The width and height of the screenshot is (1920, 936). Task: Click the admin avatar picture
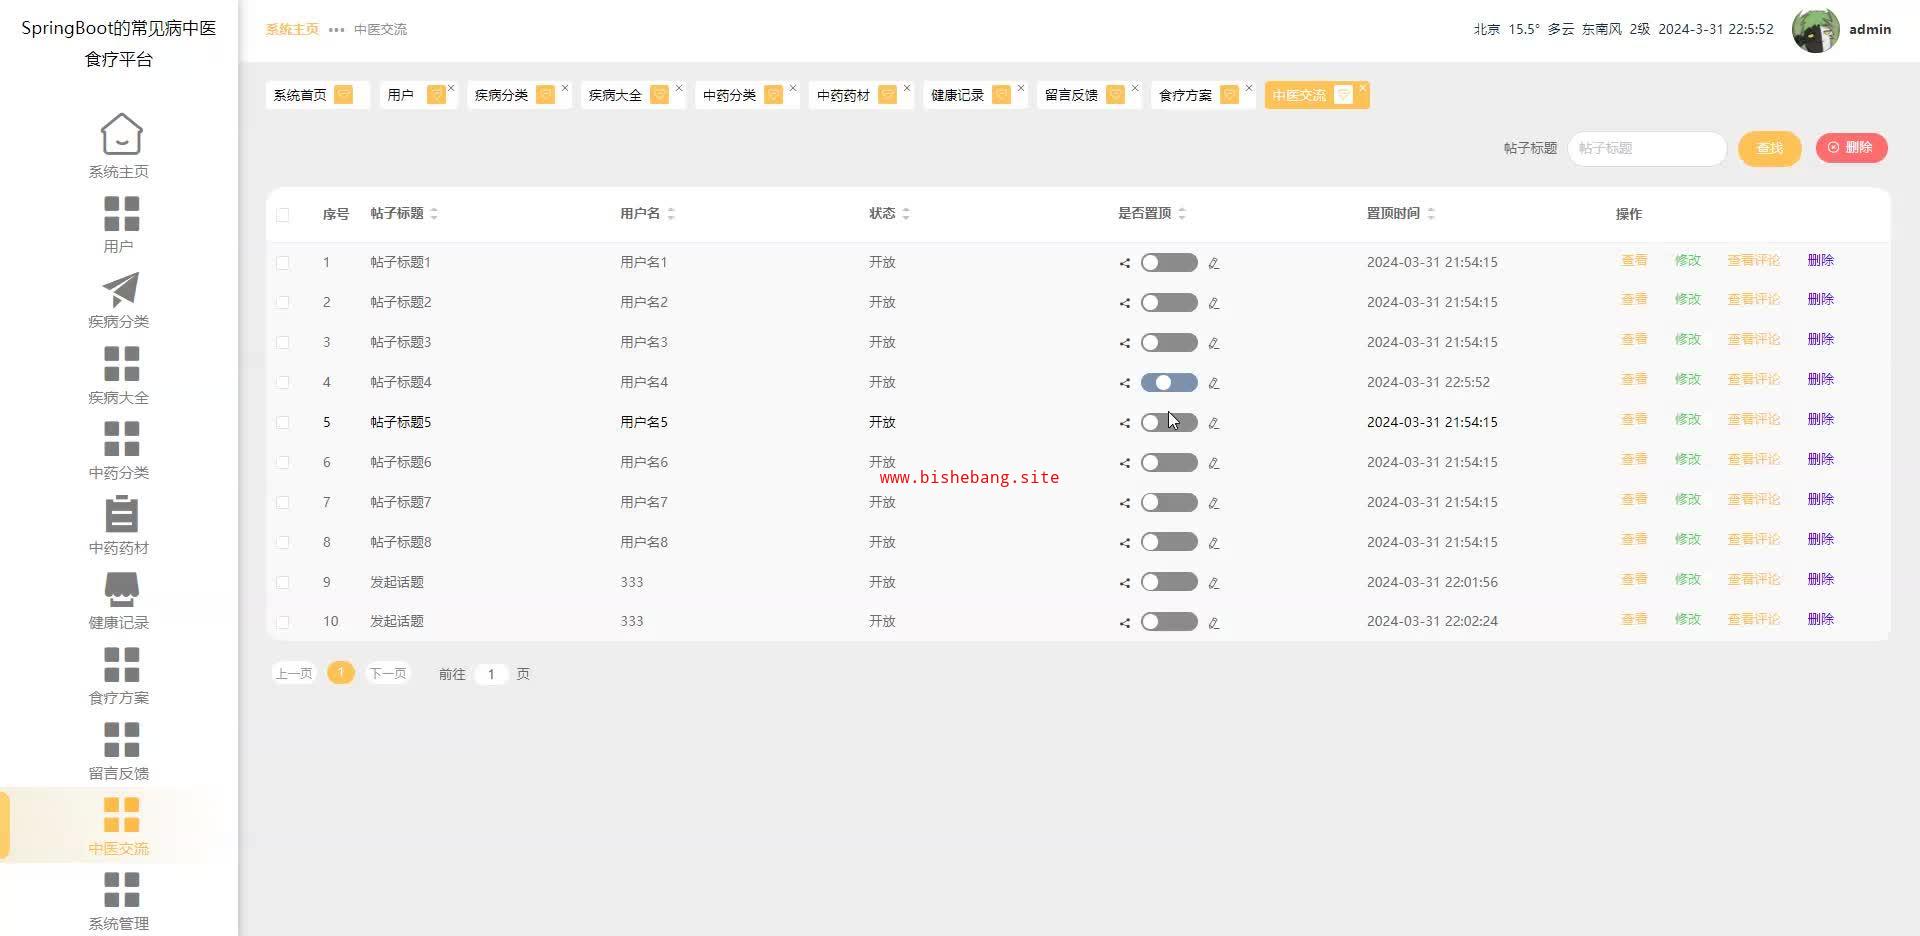(x=1815, y=30)
